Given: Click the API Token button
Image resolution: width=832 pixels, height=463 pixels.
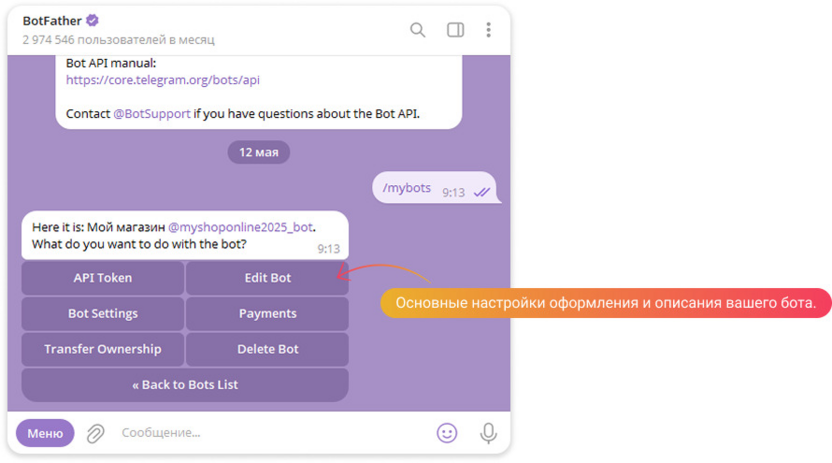Looking at the screenshot, I should (103, 278).
